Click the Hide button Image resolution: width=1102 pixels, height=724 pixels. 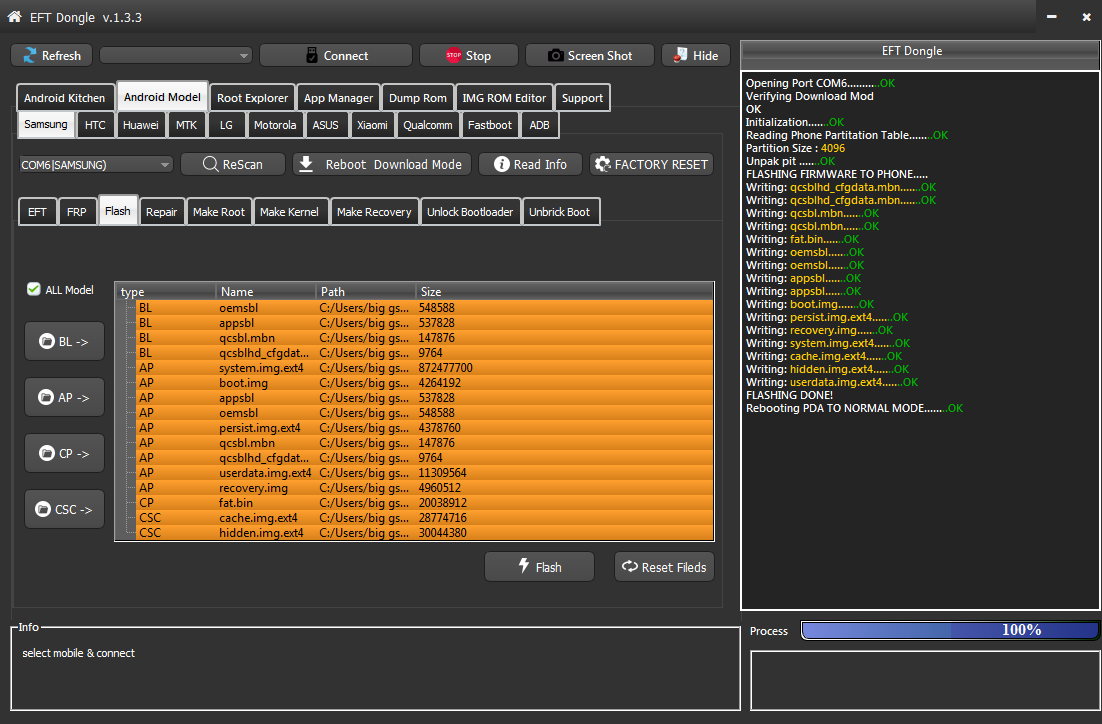pyautogui.click(x=696, y=56)
